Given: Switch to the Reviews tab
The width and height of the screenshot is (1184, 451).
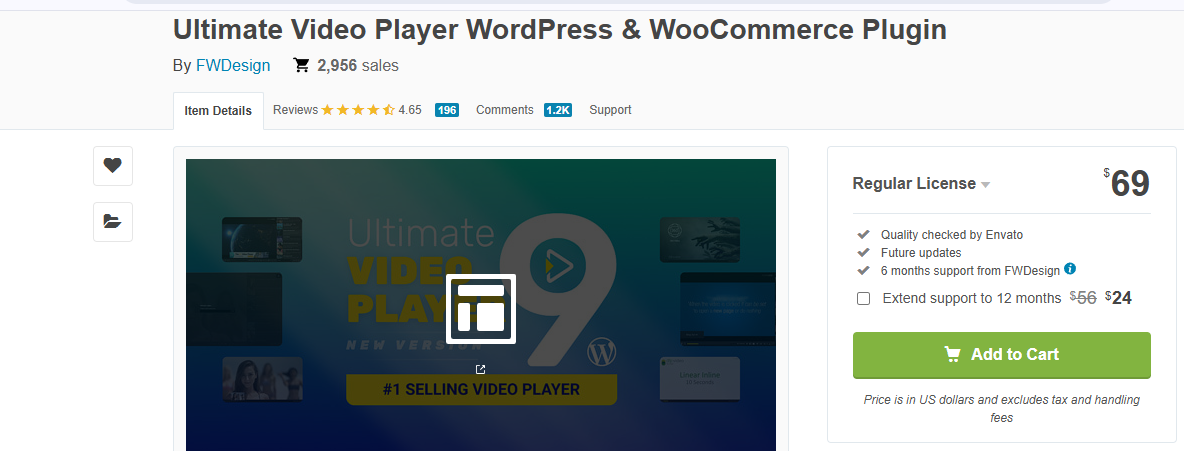Looking at the screenshot, I should pos(295,110).
